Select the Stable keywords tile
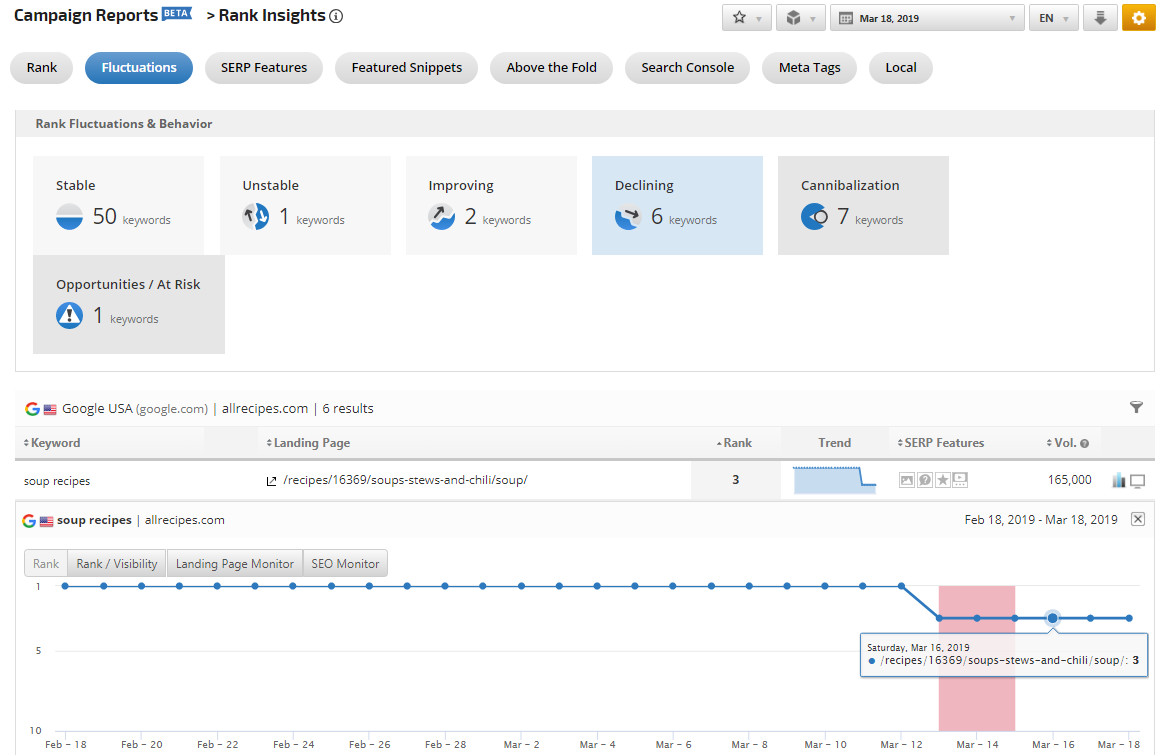This screenshot has height=755, width=1161. click(x=118, y=205)
